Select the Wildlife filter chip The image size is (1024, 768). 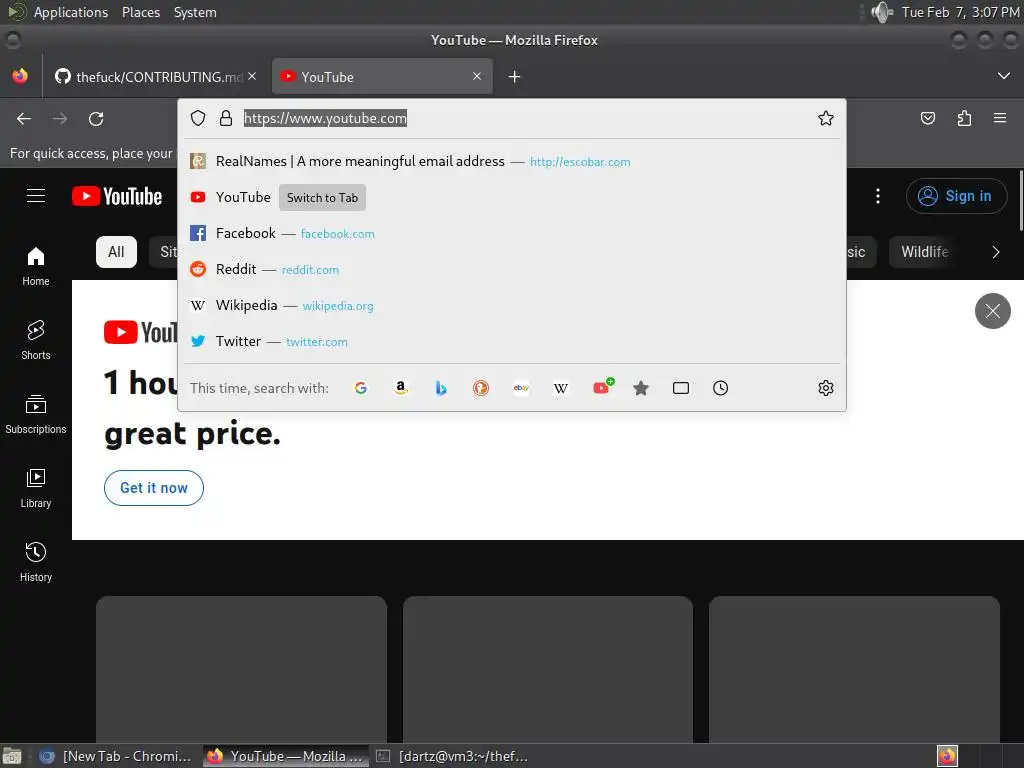(x=925, y=252)
